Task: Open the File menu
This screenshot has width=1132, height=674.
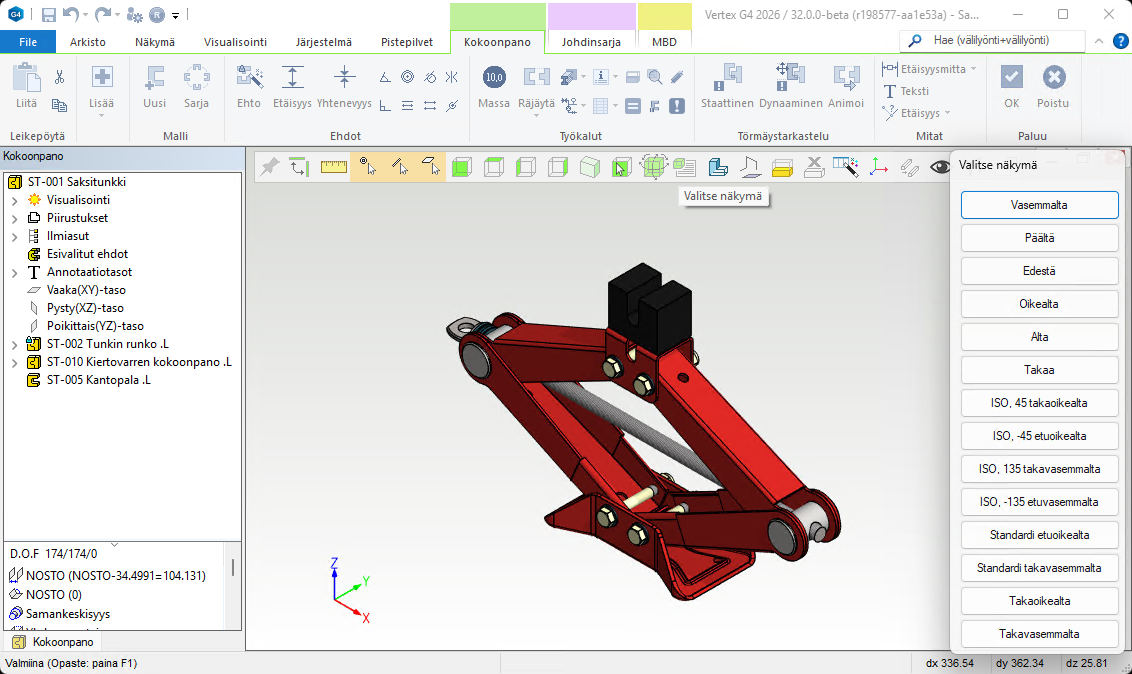Action: (x=28, y=42)
